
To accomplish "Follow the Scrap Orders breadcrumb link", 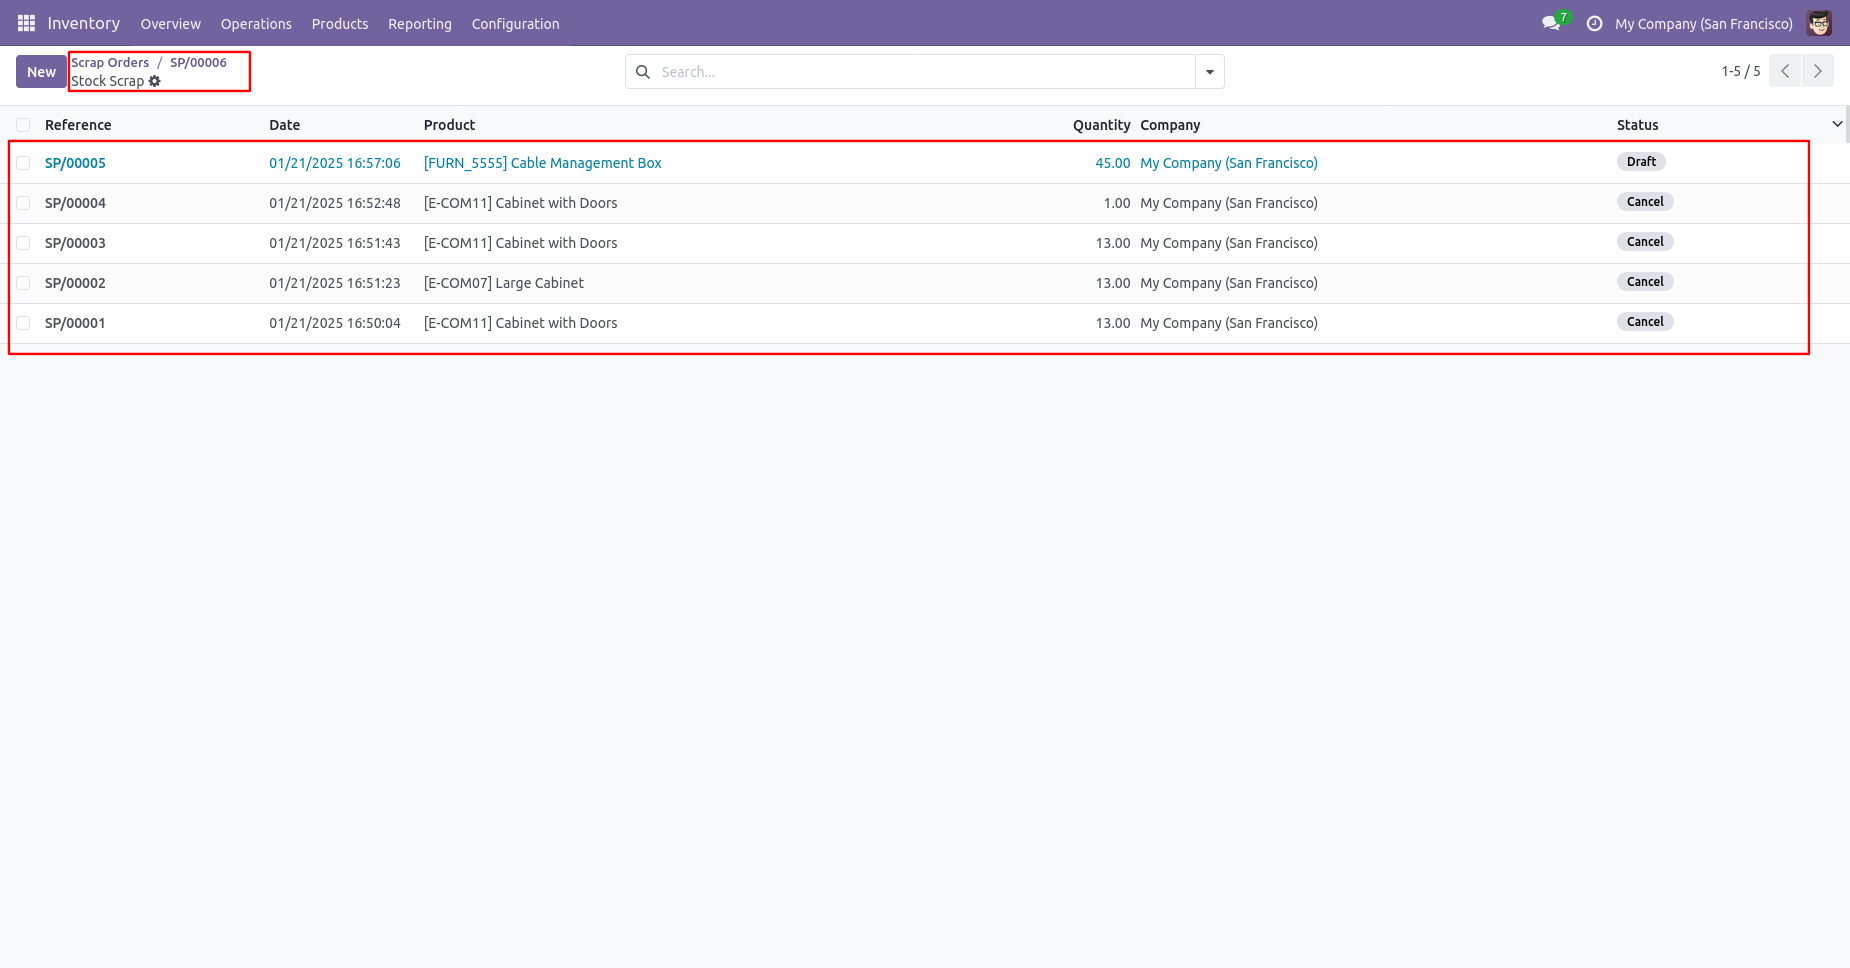I will (x=110, y=62).
